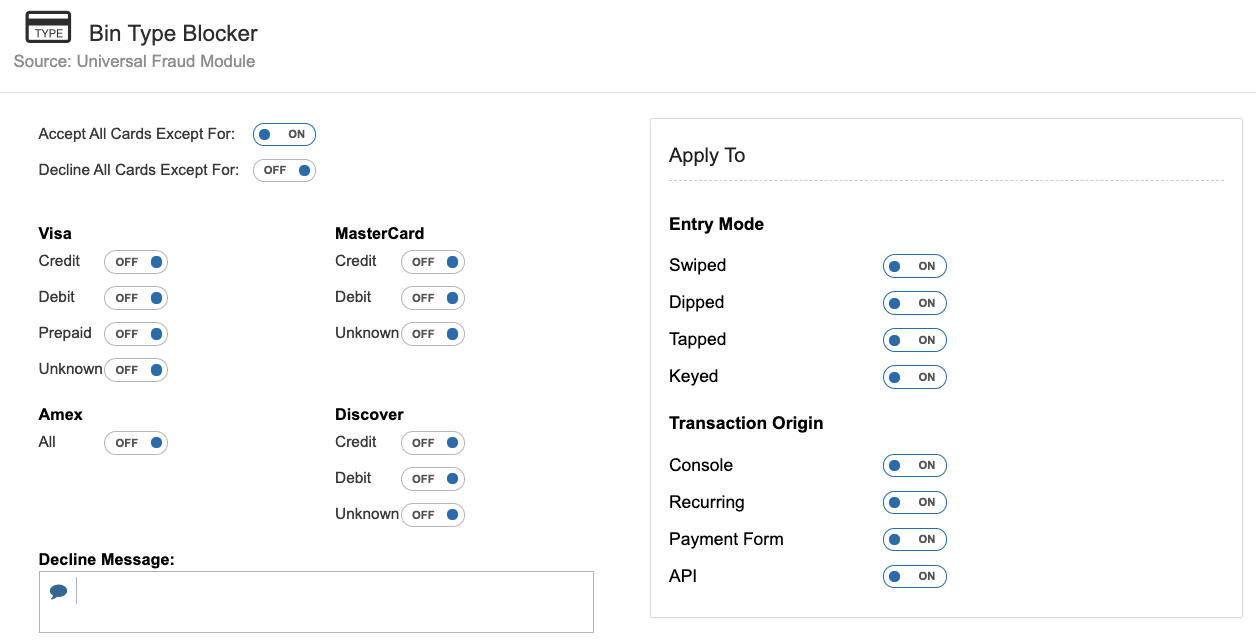Toggle the Amex All switch
The height and width of the screenshot is (644, 1256).
coord(136,443)
